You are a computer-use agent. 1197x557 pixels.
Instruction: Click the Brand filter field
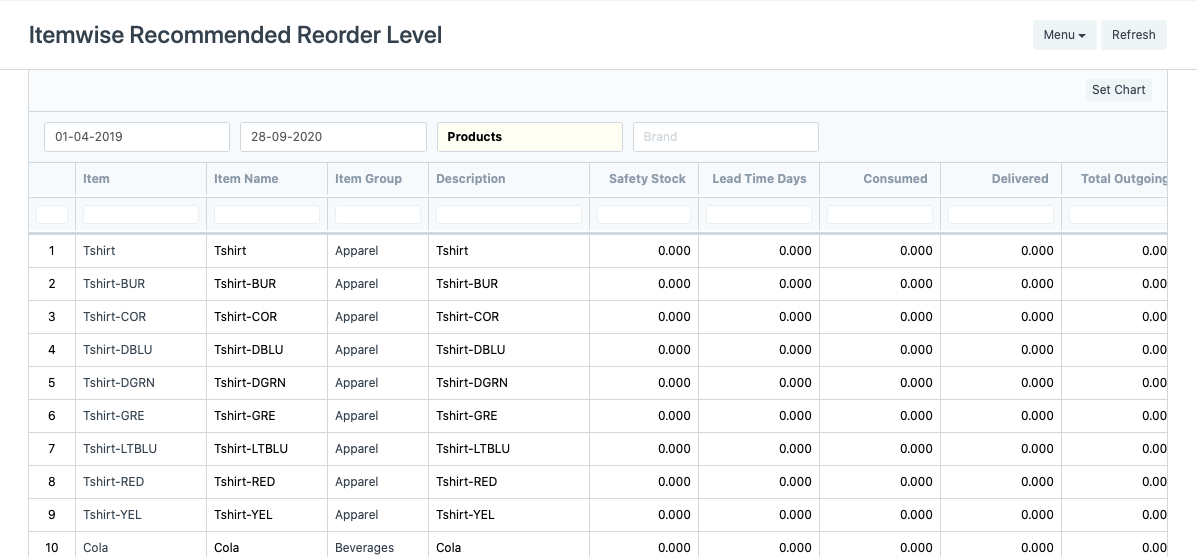725,137
